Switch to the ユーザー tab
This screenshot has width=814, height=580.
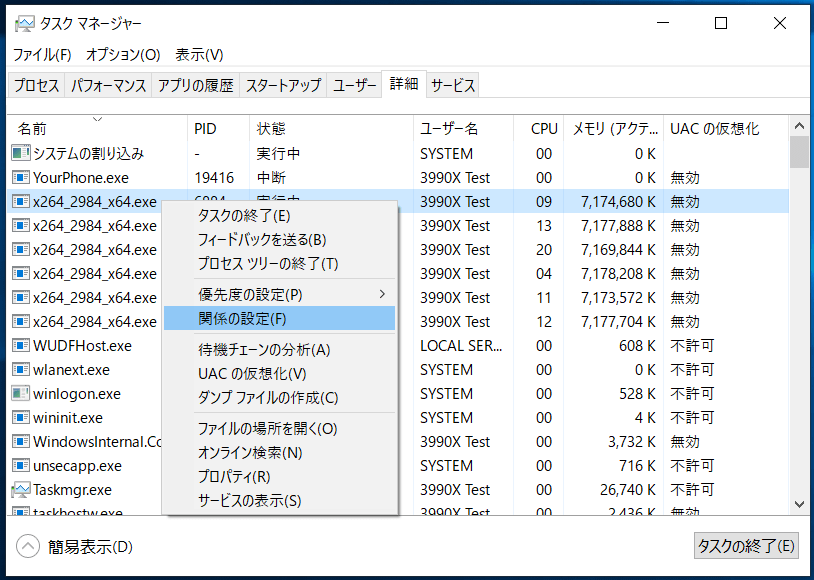coord(355,85)
